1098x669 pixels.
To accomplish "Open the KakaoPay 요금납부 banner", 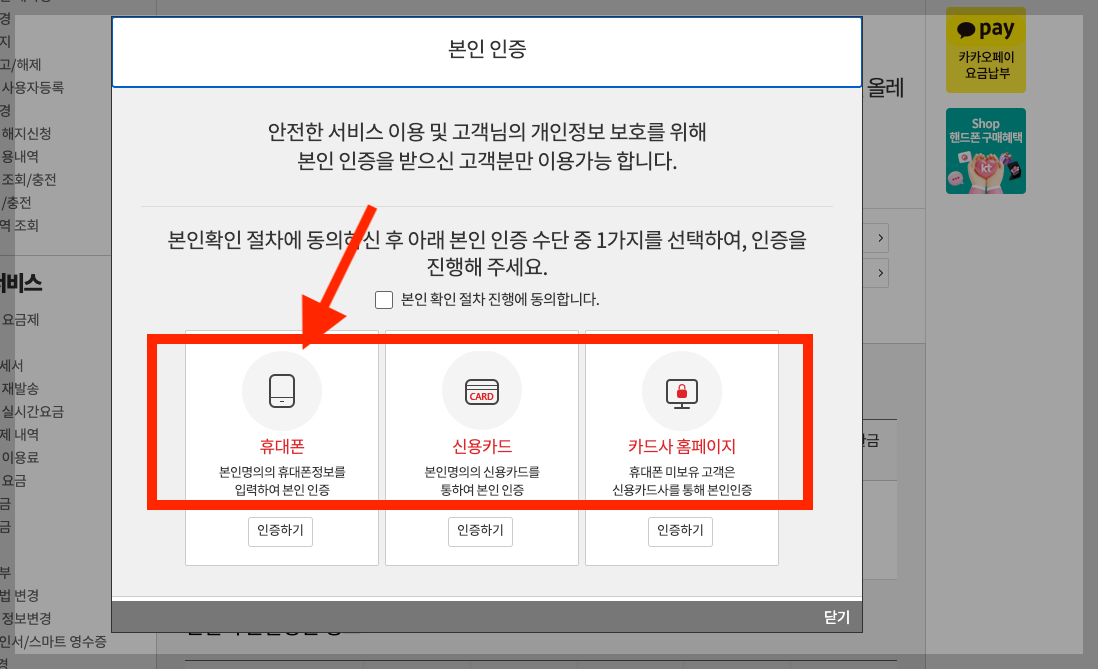I will 985,50.
